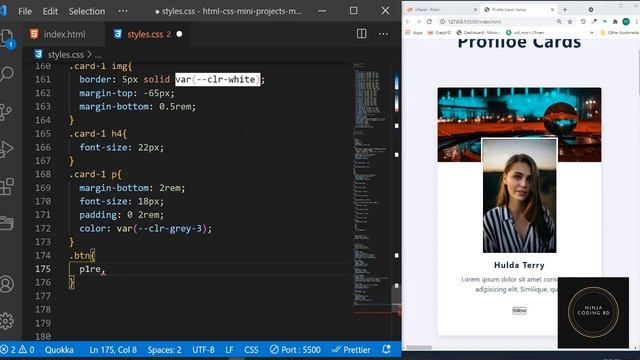Go back in the browser

(x=407, y=22)
